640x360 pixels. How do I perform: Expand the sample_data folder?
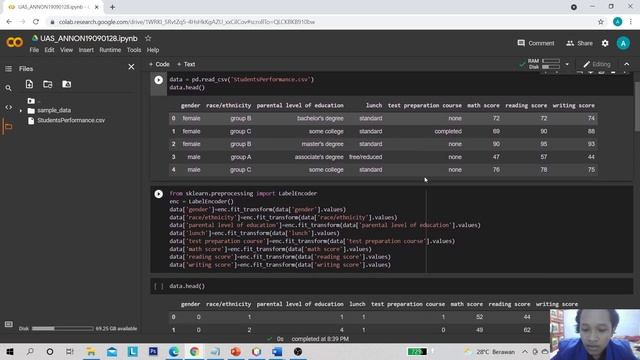point(21,111)
